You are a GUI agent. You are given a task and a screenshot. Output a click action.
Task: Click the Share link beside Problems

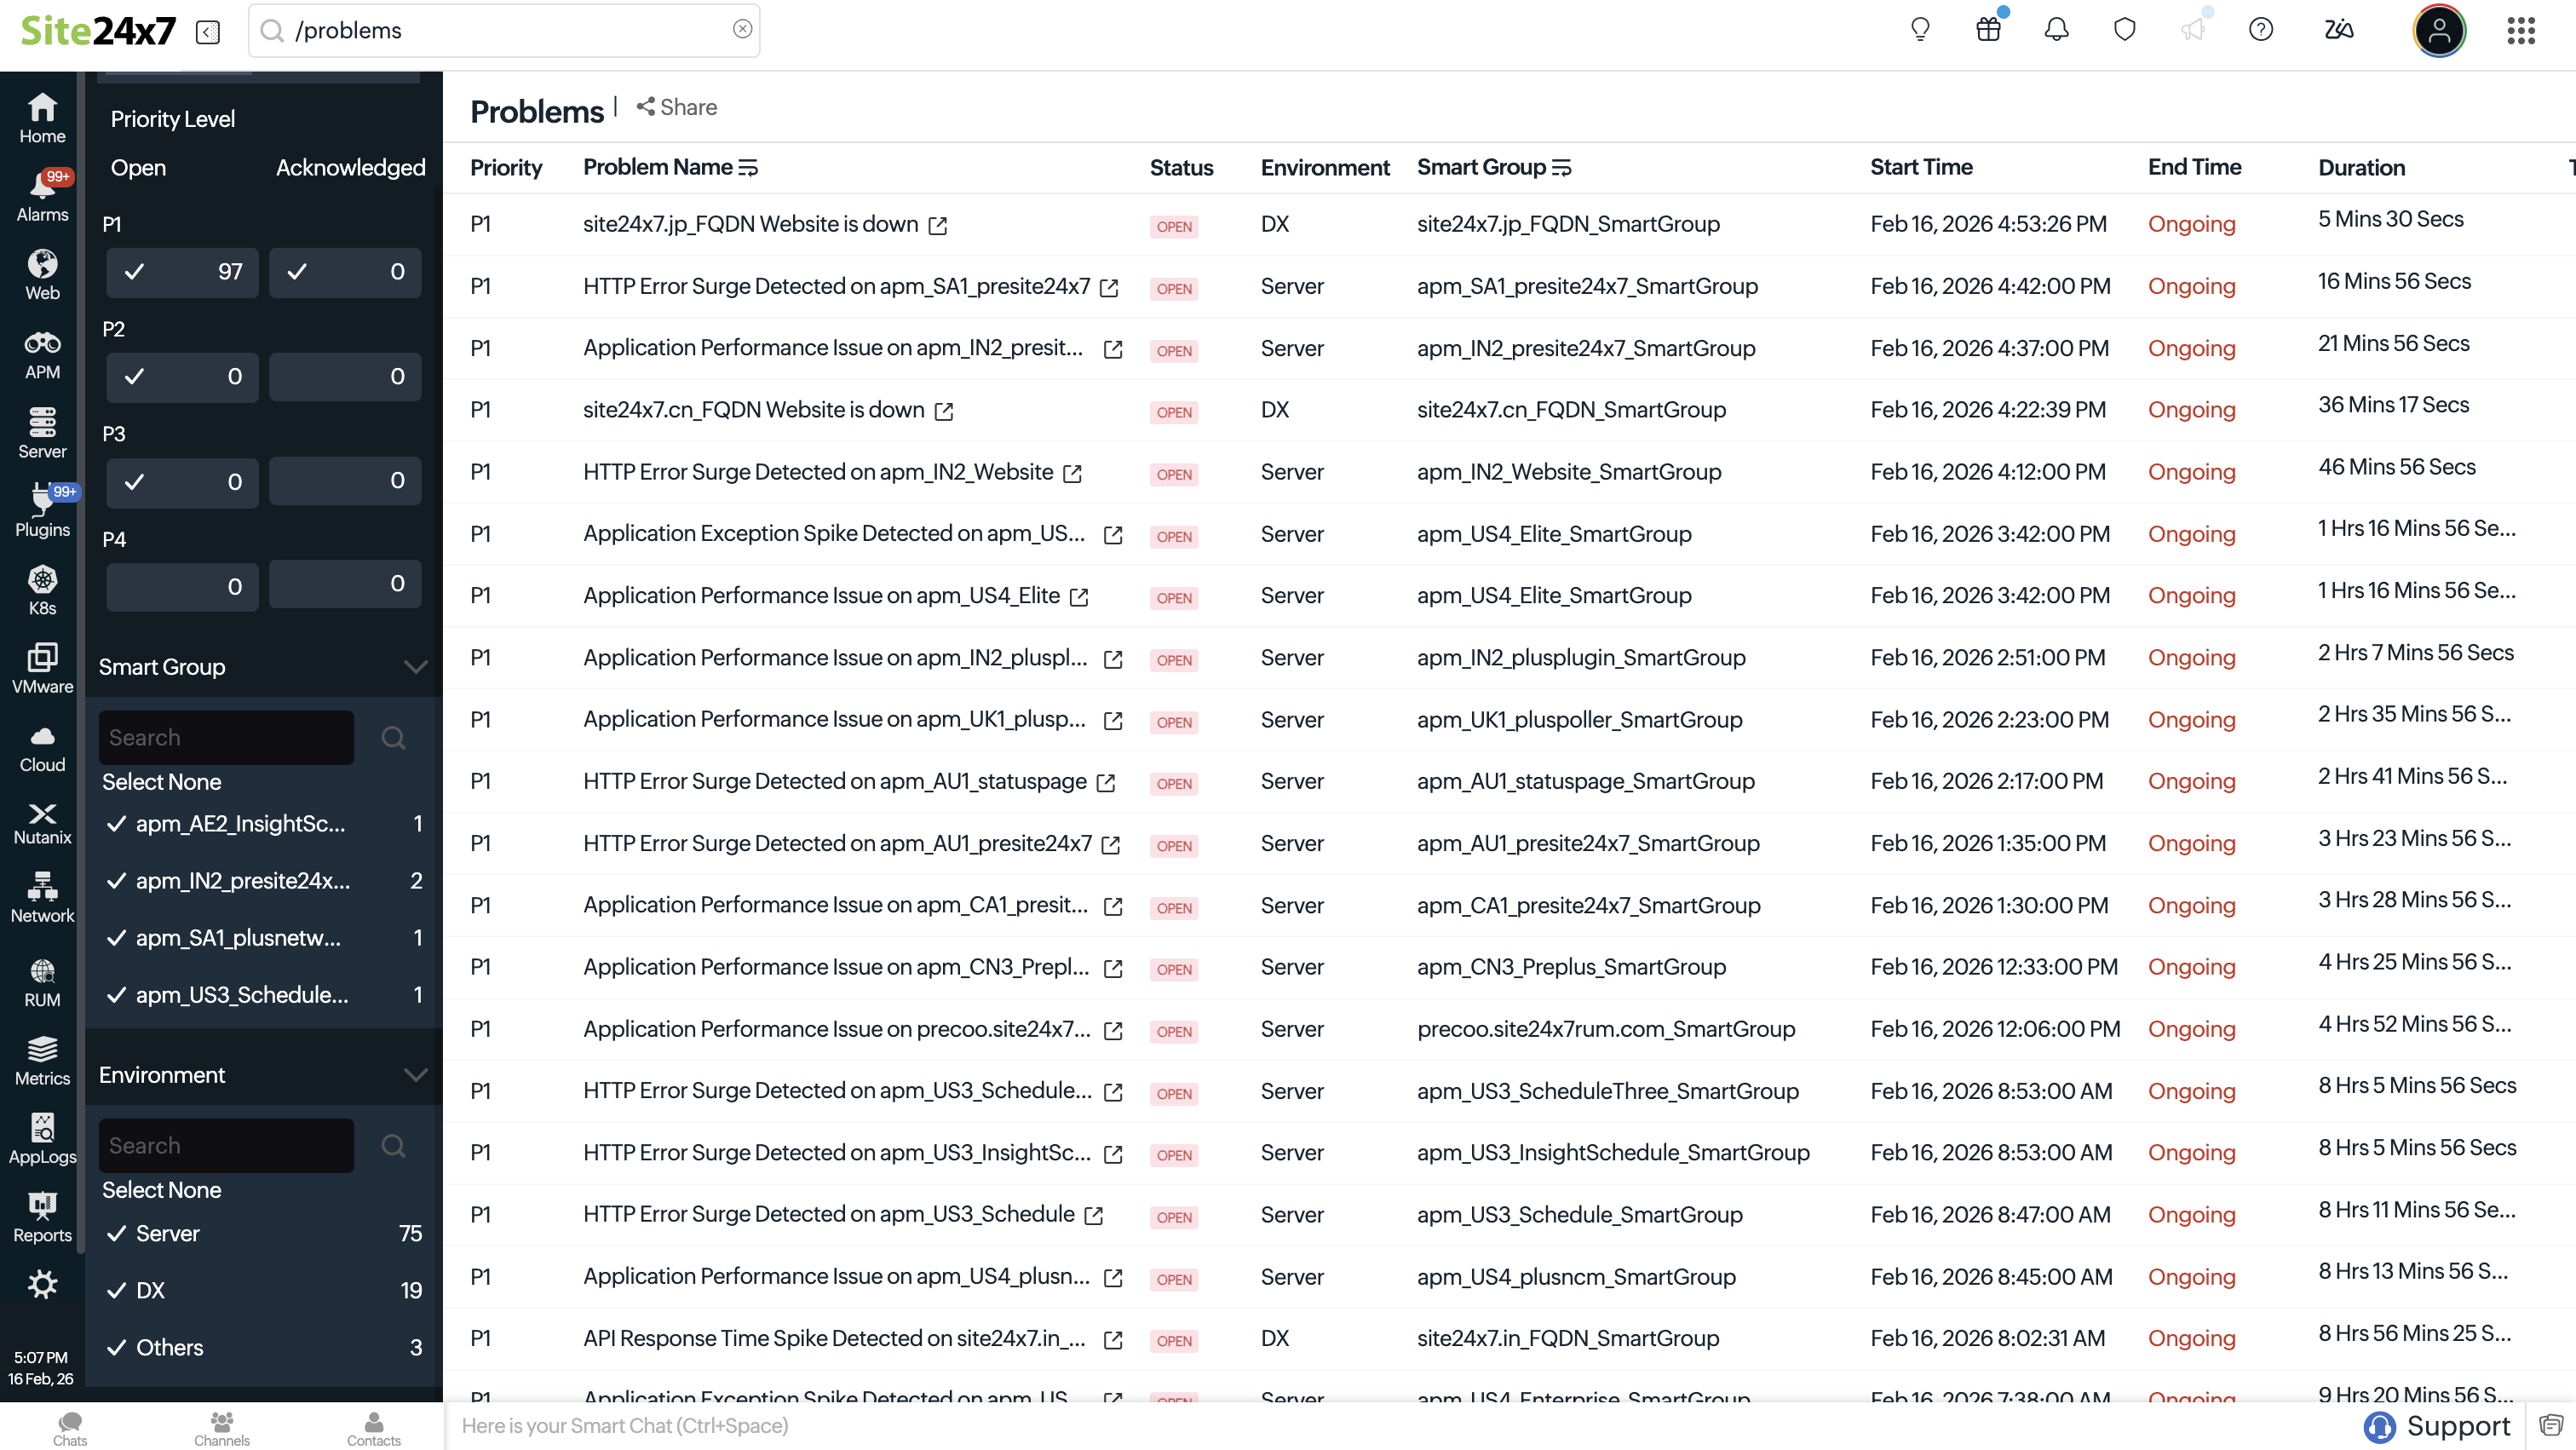click(677, 107)
